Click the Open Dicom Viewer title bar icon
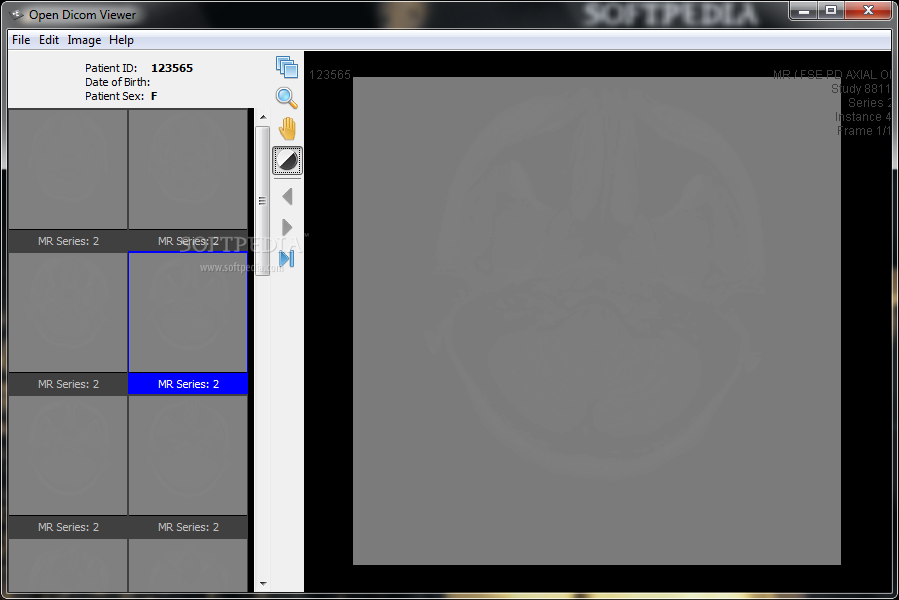The width and height of the screenshot is (899, 600). (17, 14)
